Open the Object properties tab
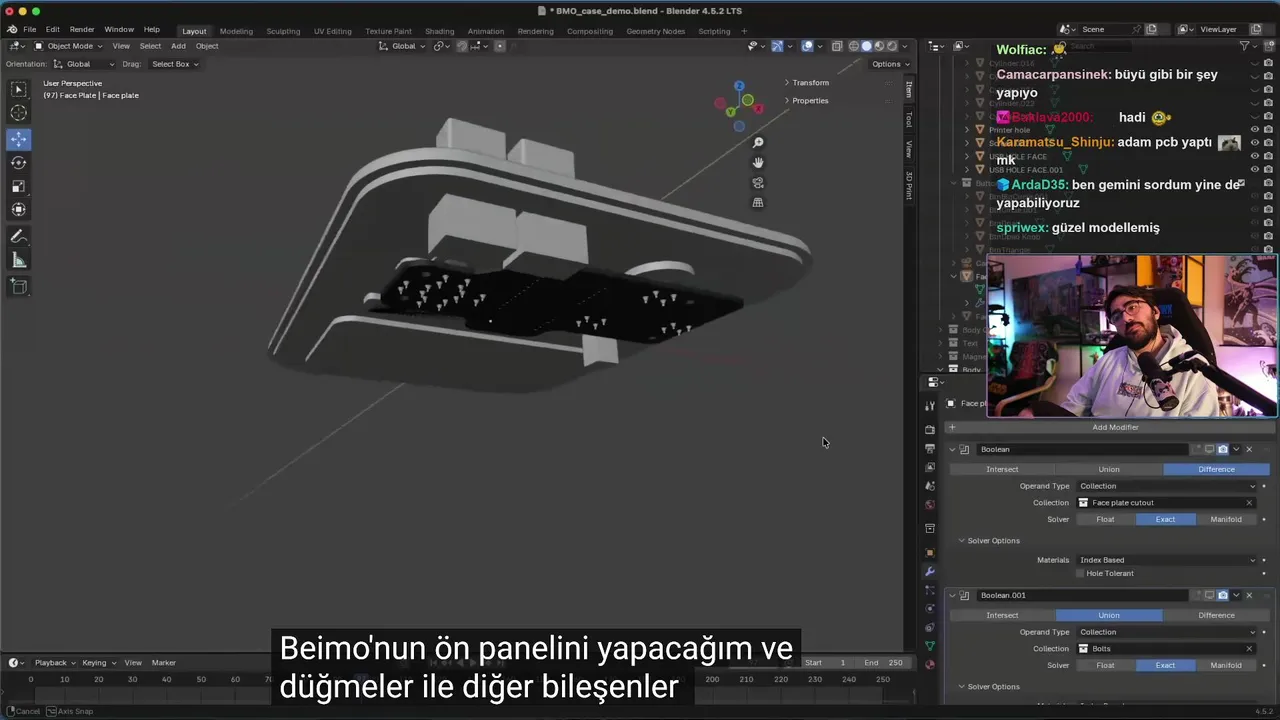The width and height of the screenshot is (1280, 720). (x=930, y=552)
